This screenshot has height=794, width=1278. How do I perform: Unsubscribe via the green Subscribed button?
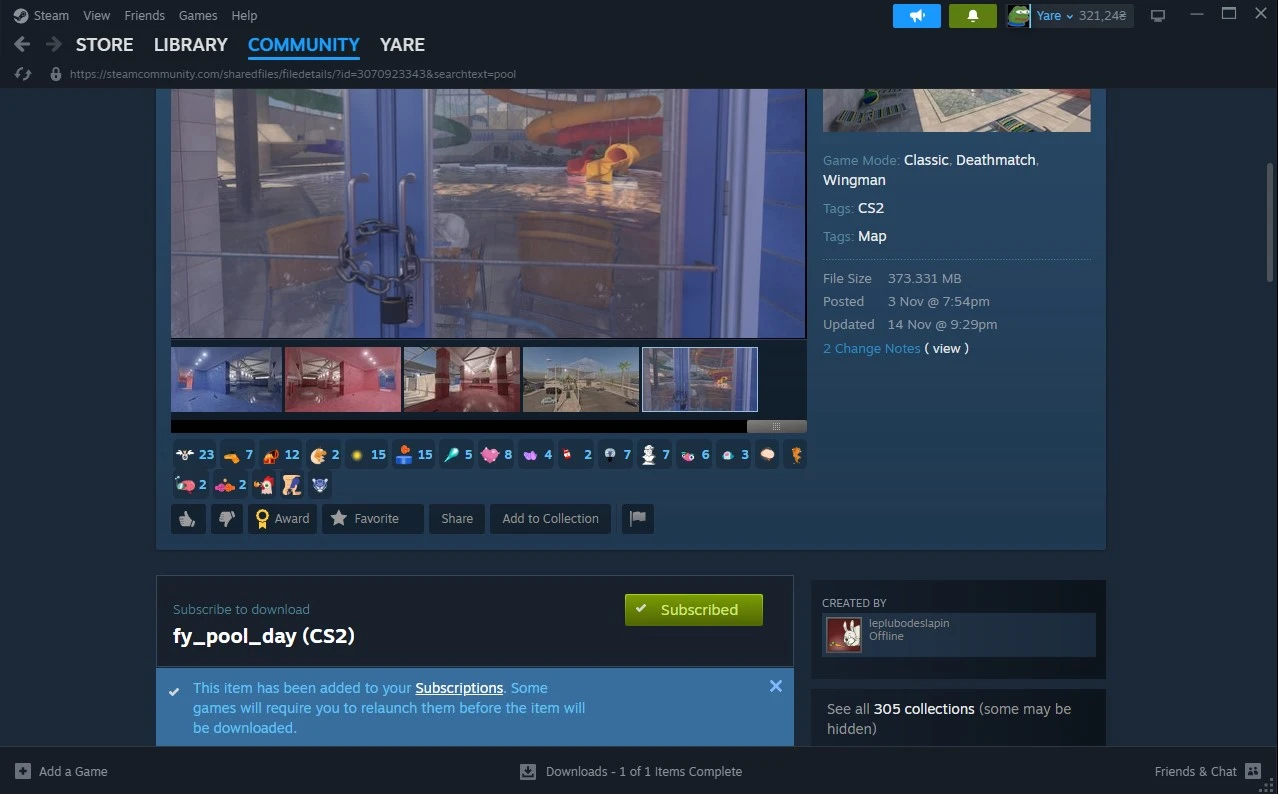pyautogui.click(x=693, y=610)
